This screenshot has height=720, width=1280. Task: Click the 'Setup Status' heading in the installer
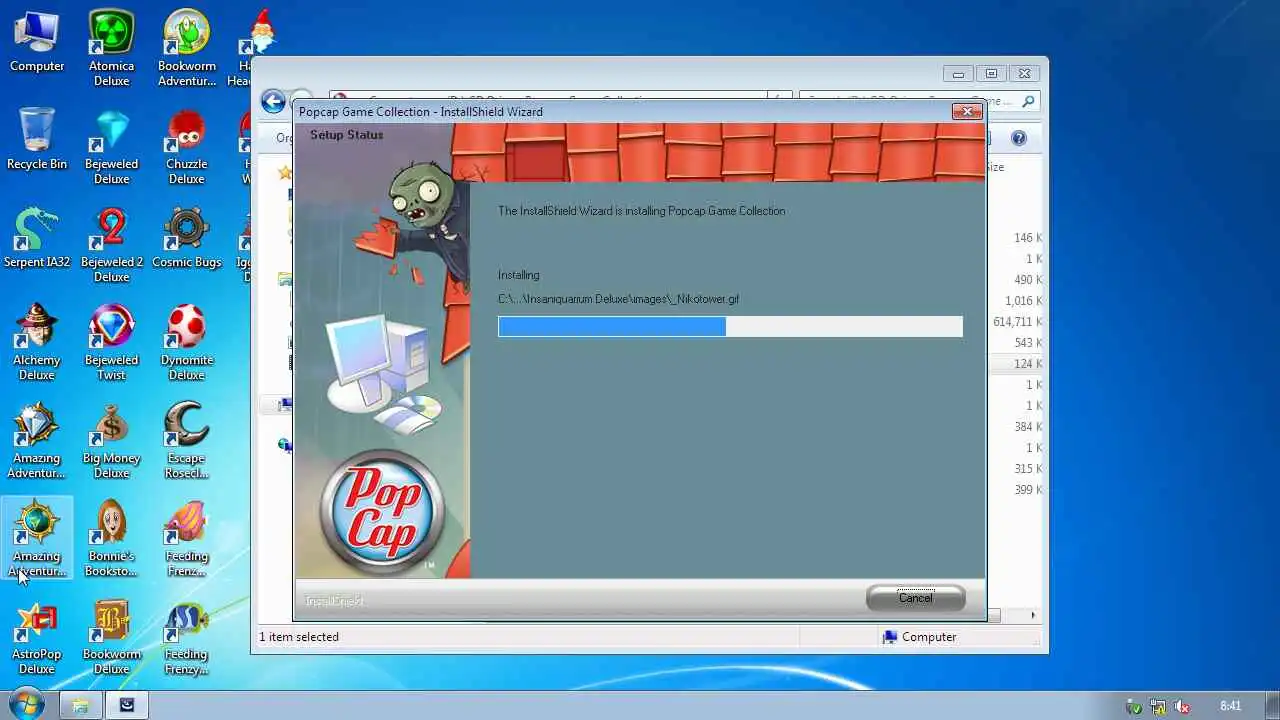(346, 135)
